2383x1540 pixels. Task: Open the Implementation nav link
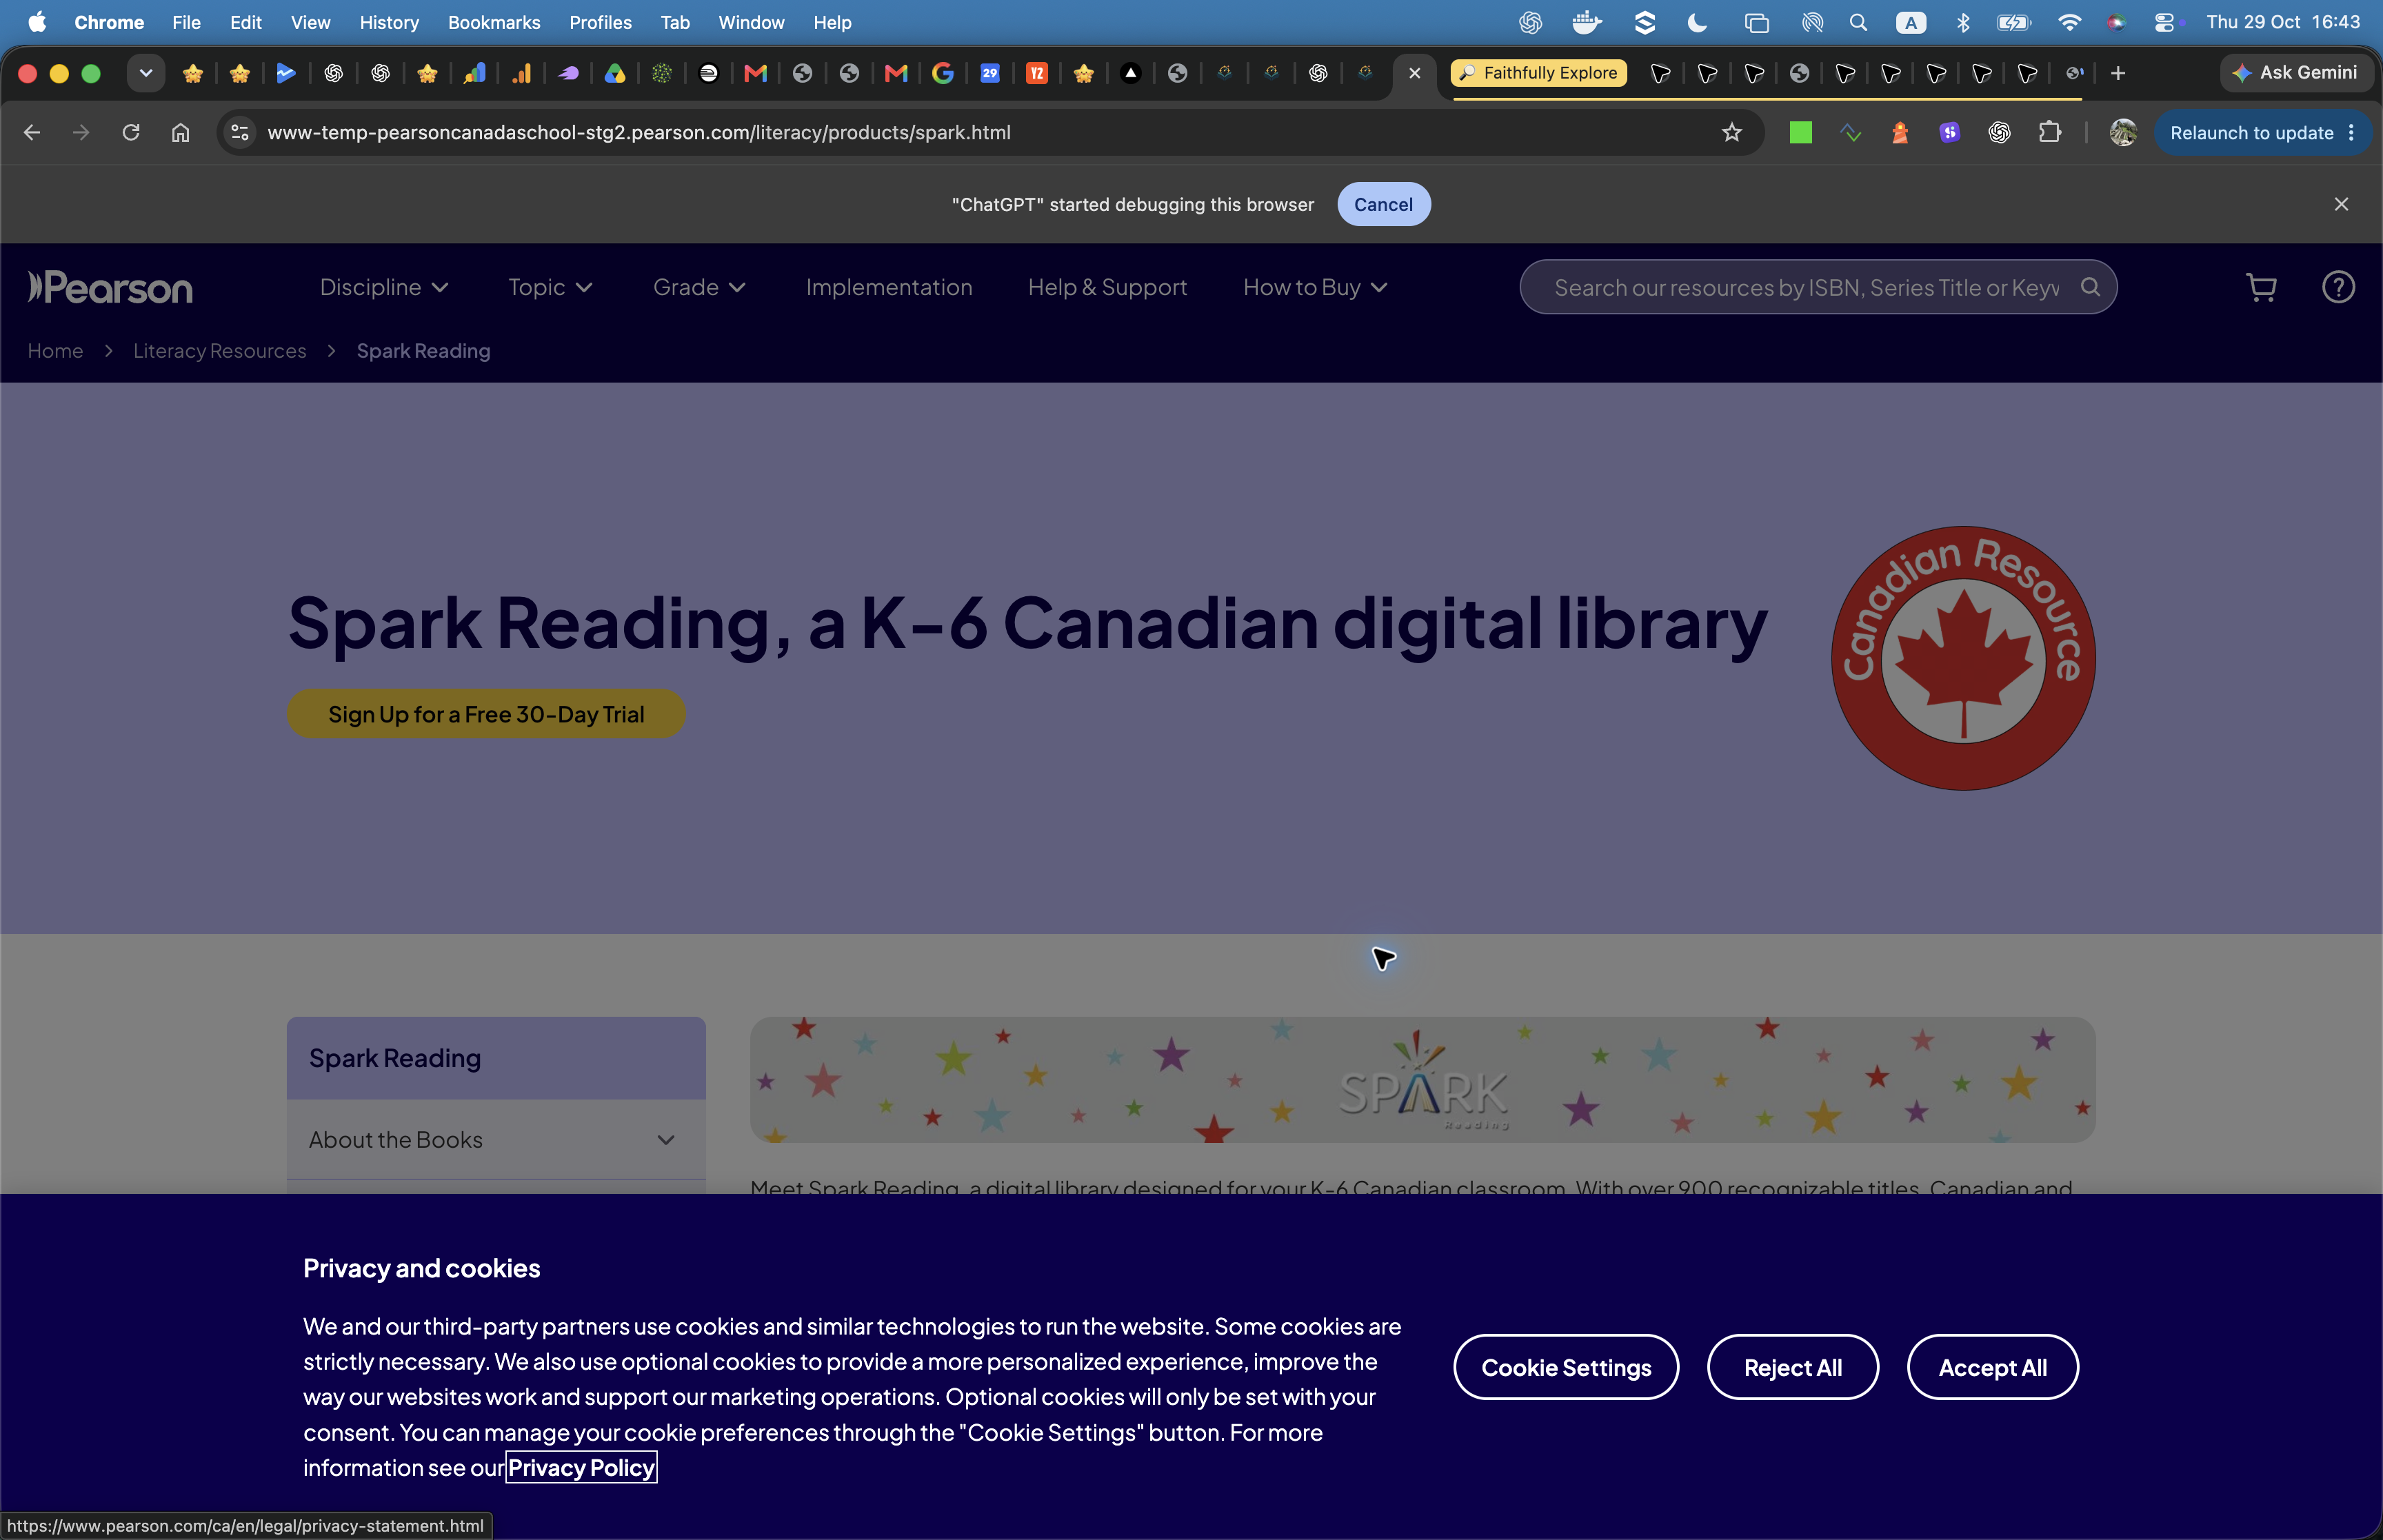click(888, 288)
